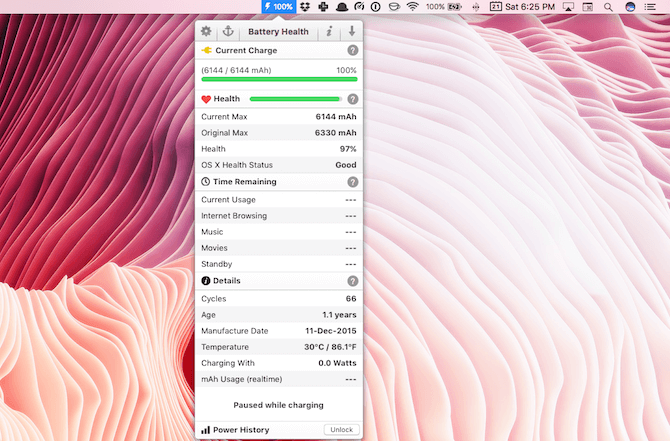Image resolution: width=670 pixels, height=441 pixels.
Task: Select the mAh Usage (realtime) row
Action: pos(279,379)
